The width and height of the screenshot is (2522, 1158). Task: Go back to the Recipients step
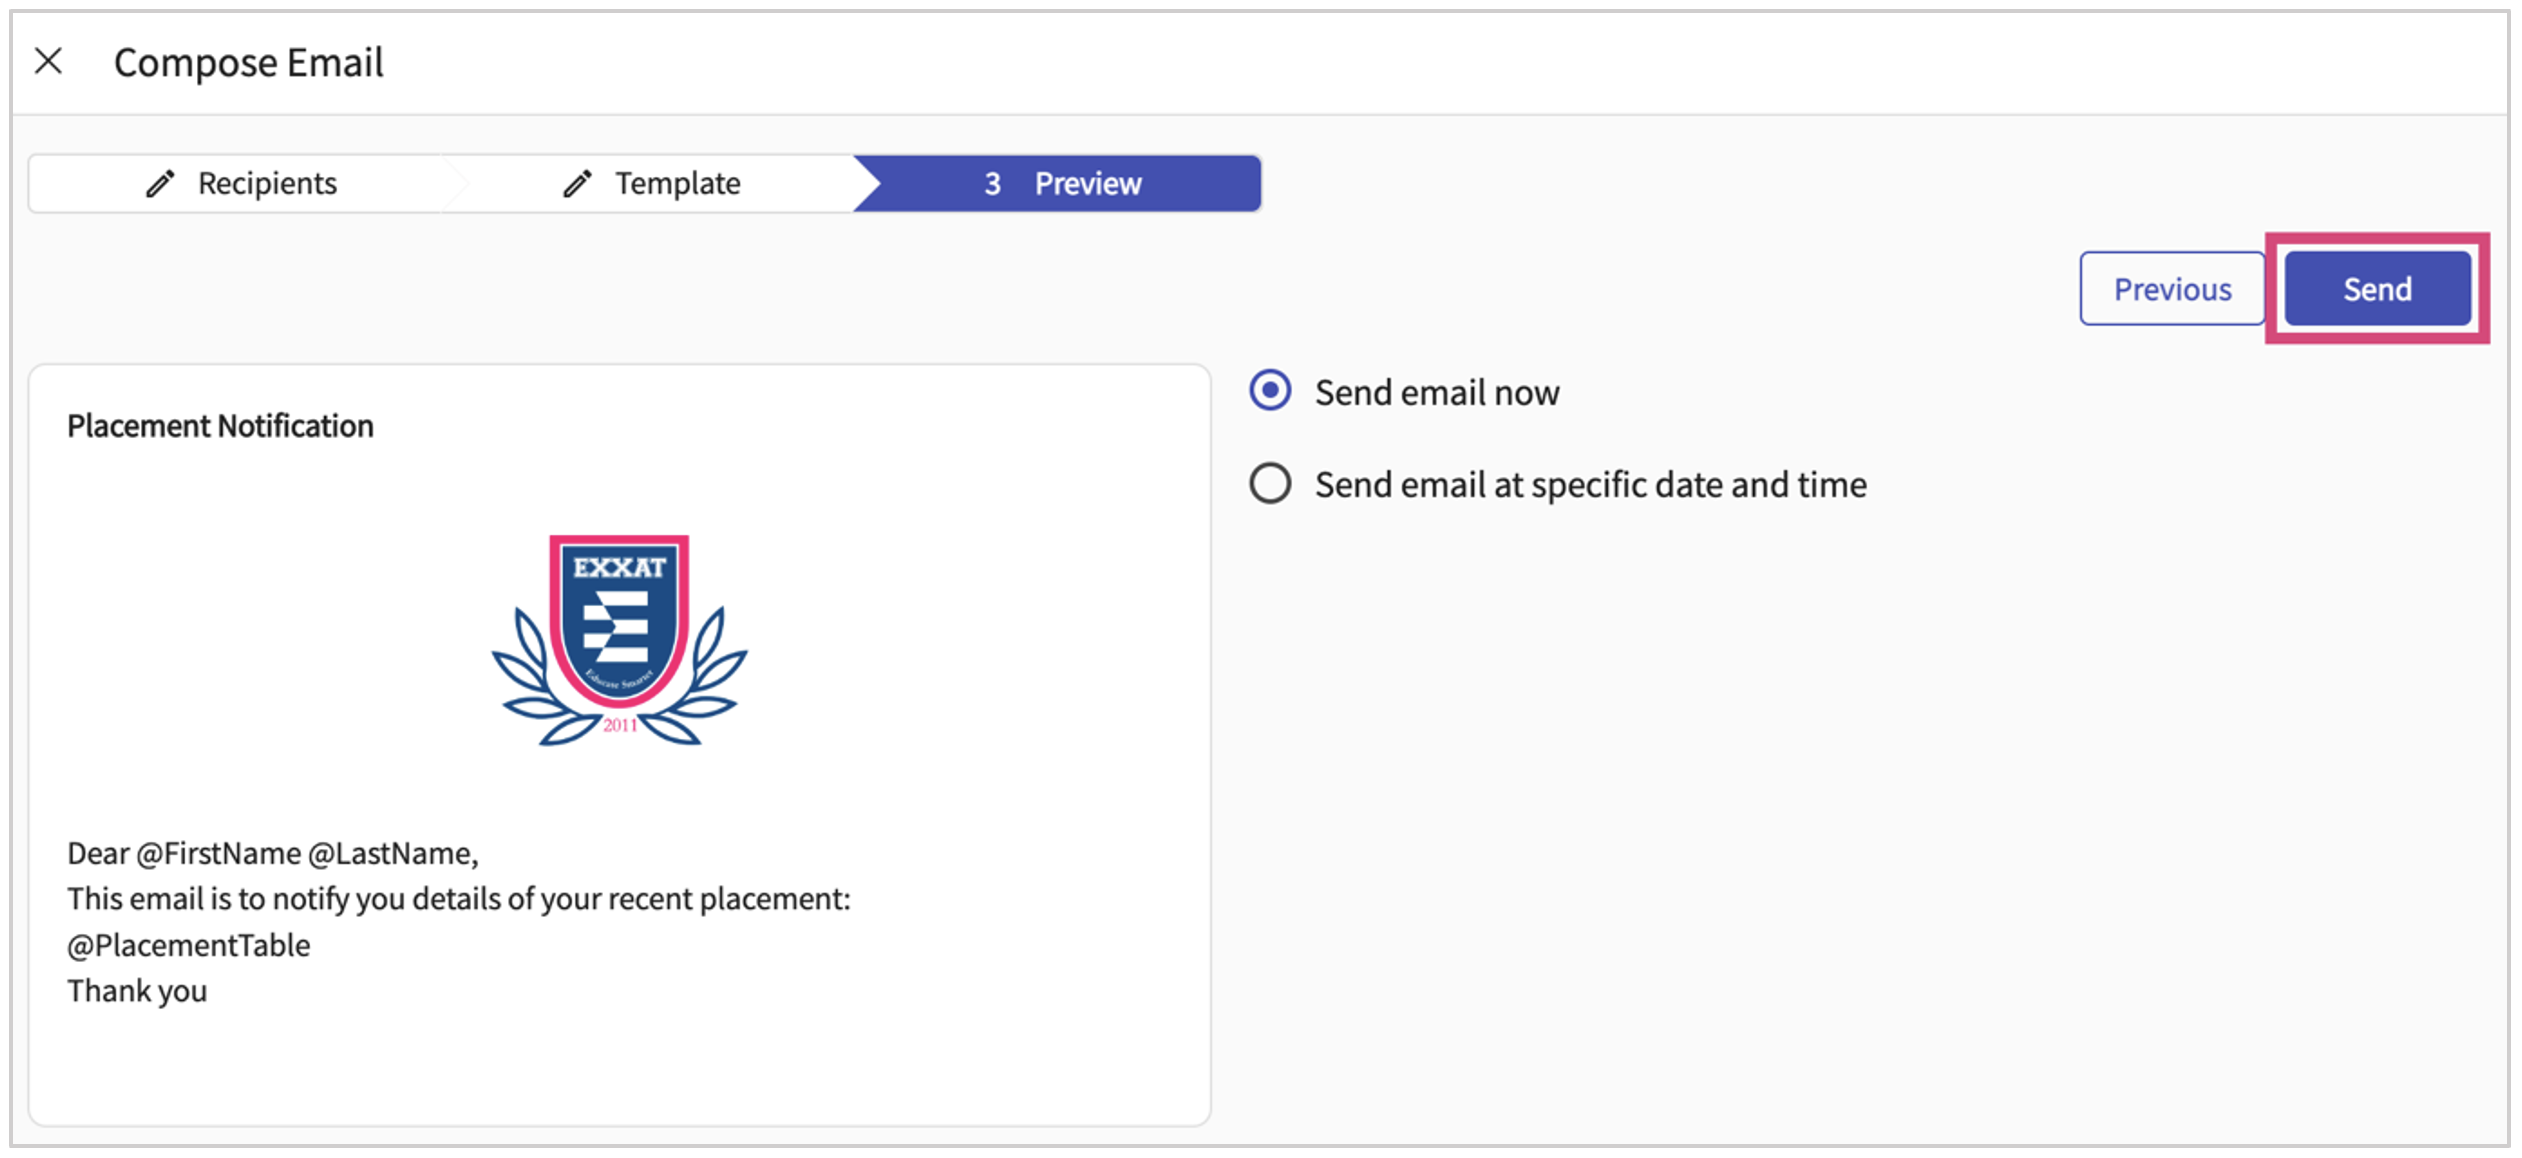click(x=267, y=184)
